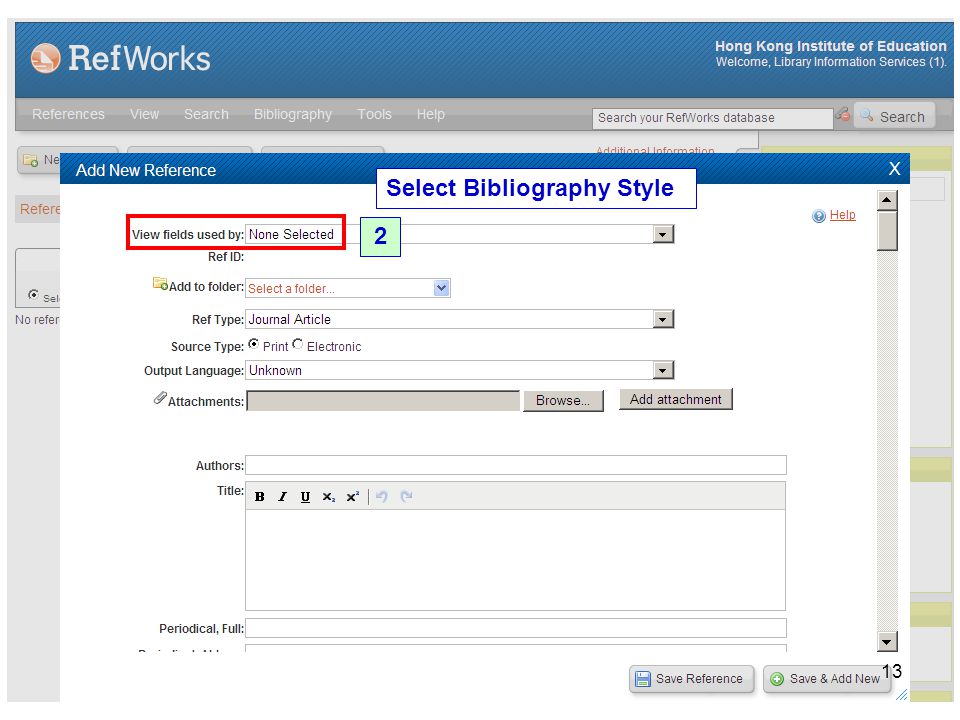960x720 pixels.
Task: Apply superscript formatting in Title editor
Action: pos(353,497)
